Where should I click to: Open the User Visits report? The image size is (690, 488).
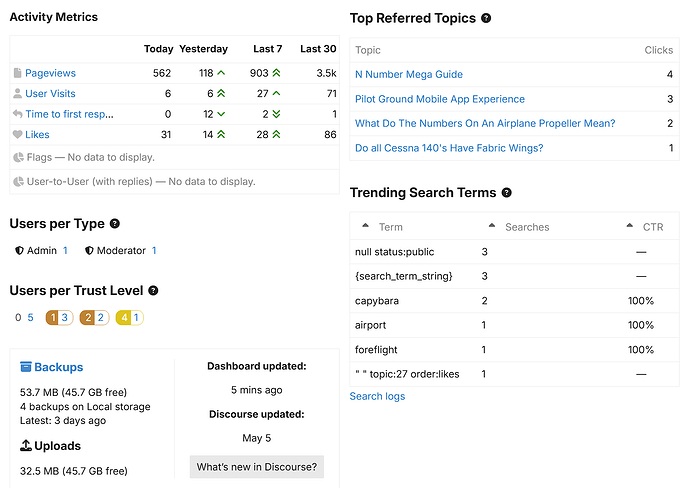pyautogui.click(x=50, y=93)
